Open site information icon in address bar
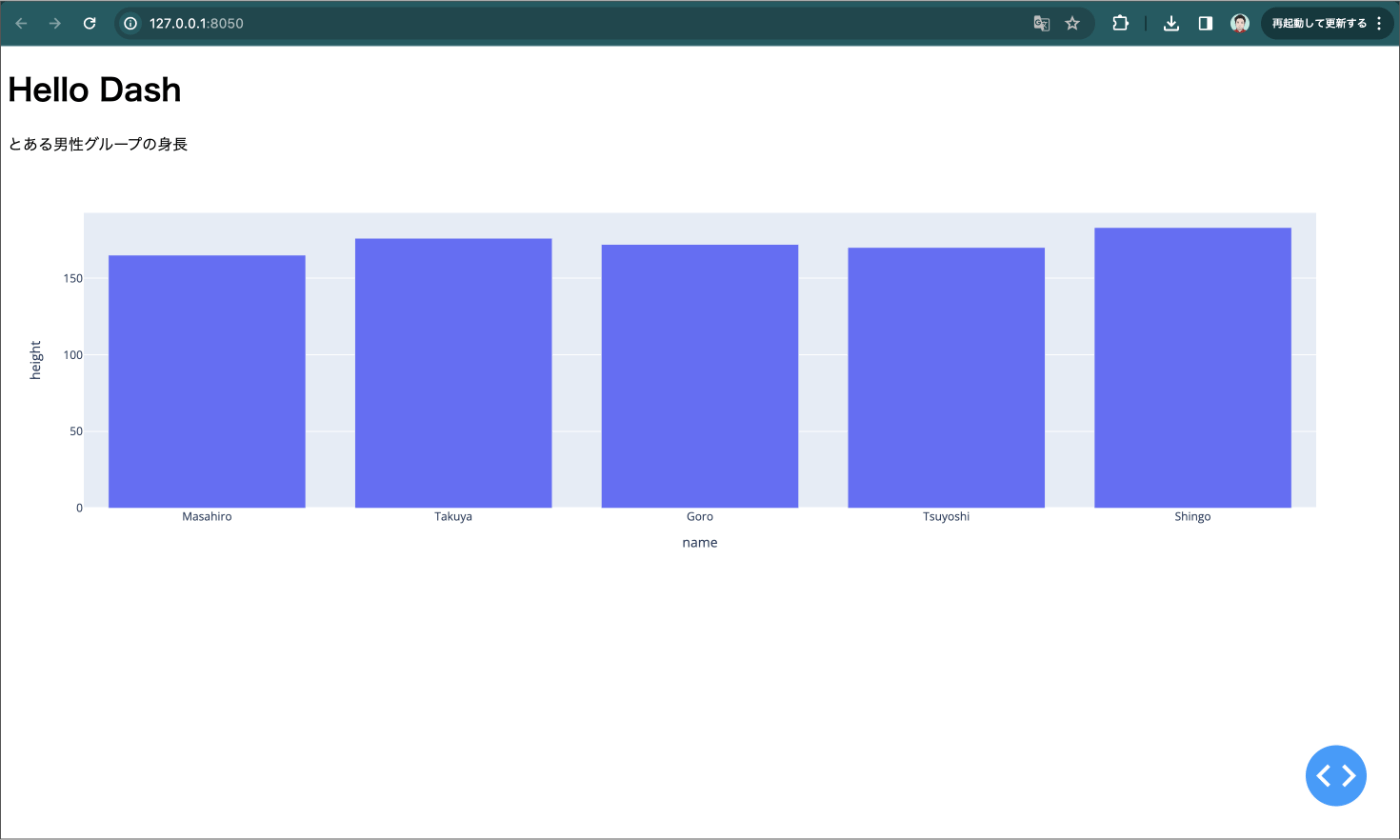The height and width of the screenshot is (840, 1400). click(x=130, y=23)
